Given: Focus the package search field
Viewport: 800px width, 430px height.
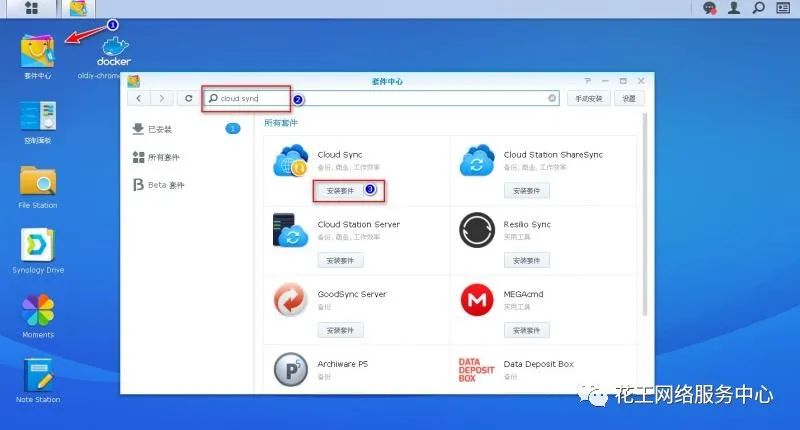Looking at the screenshot, I should pos(382,98).
